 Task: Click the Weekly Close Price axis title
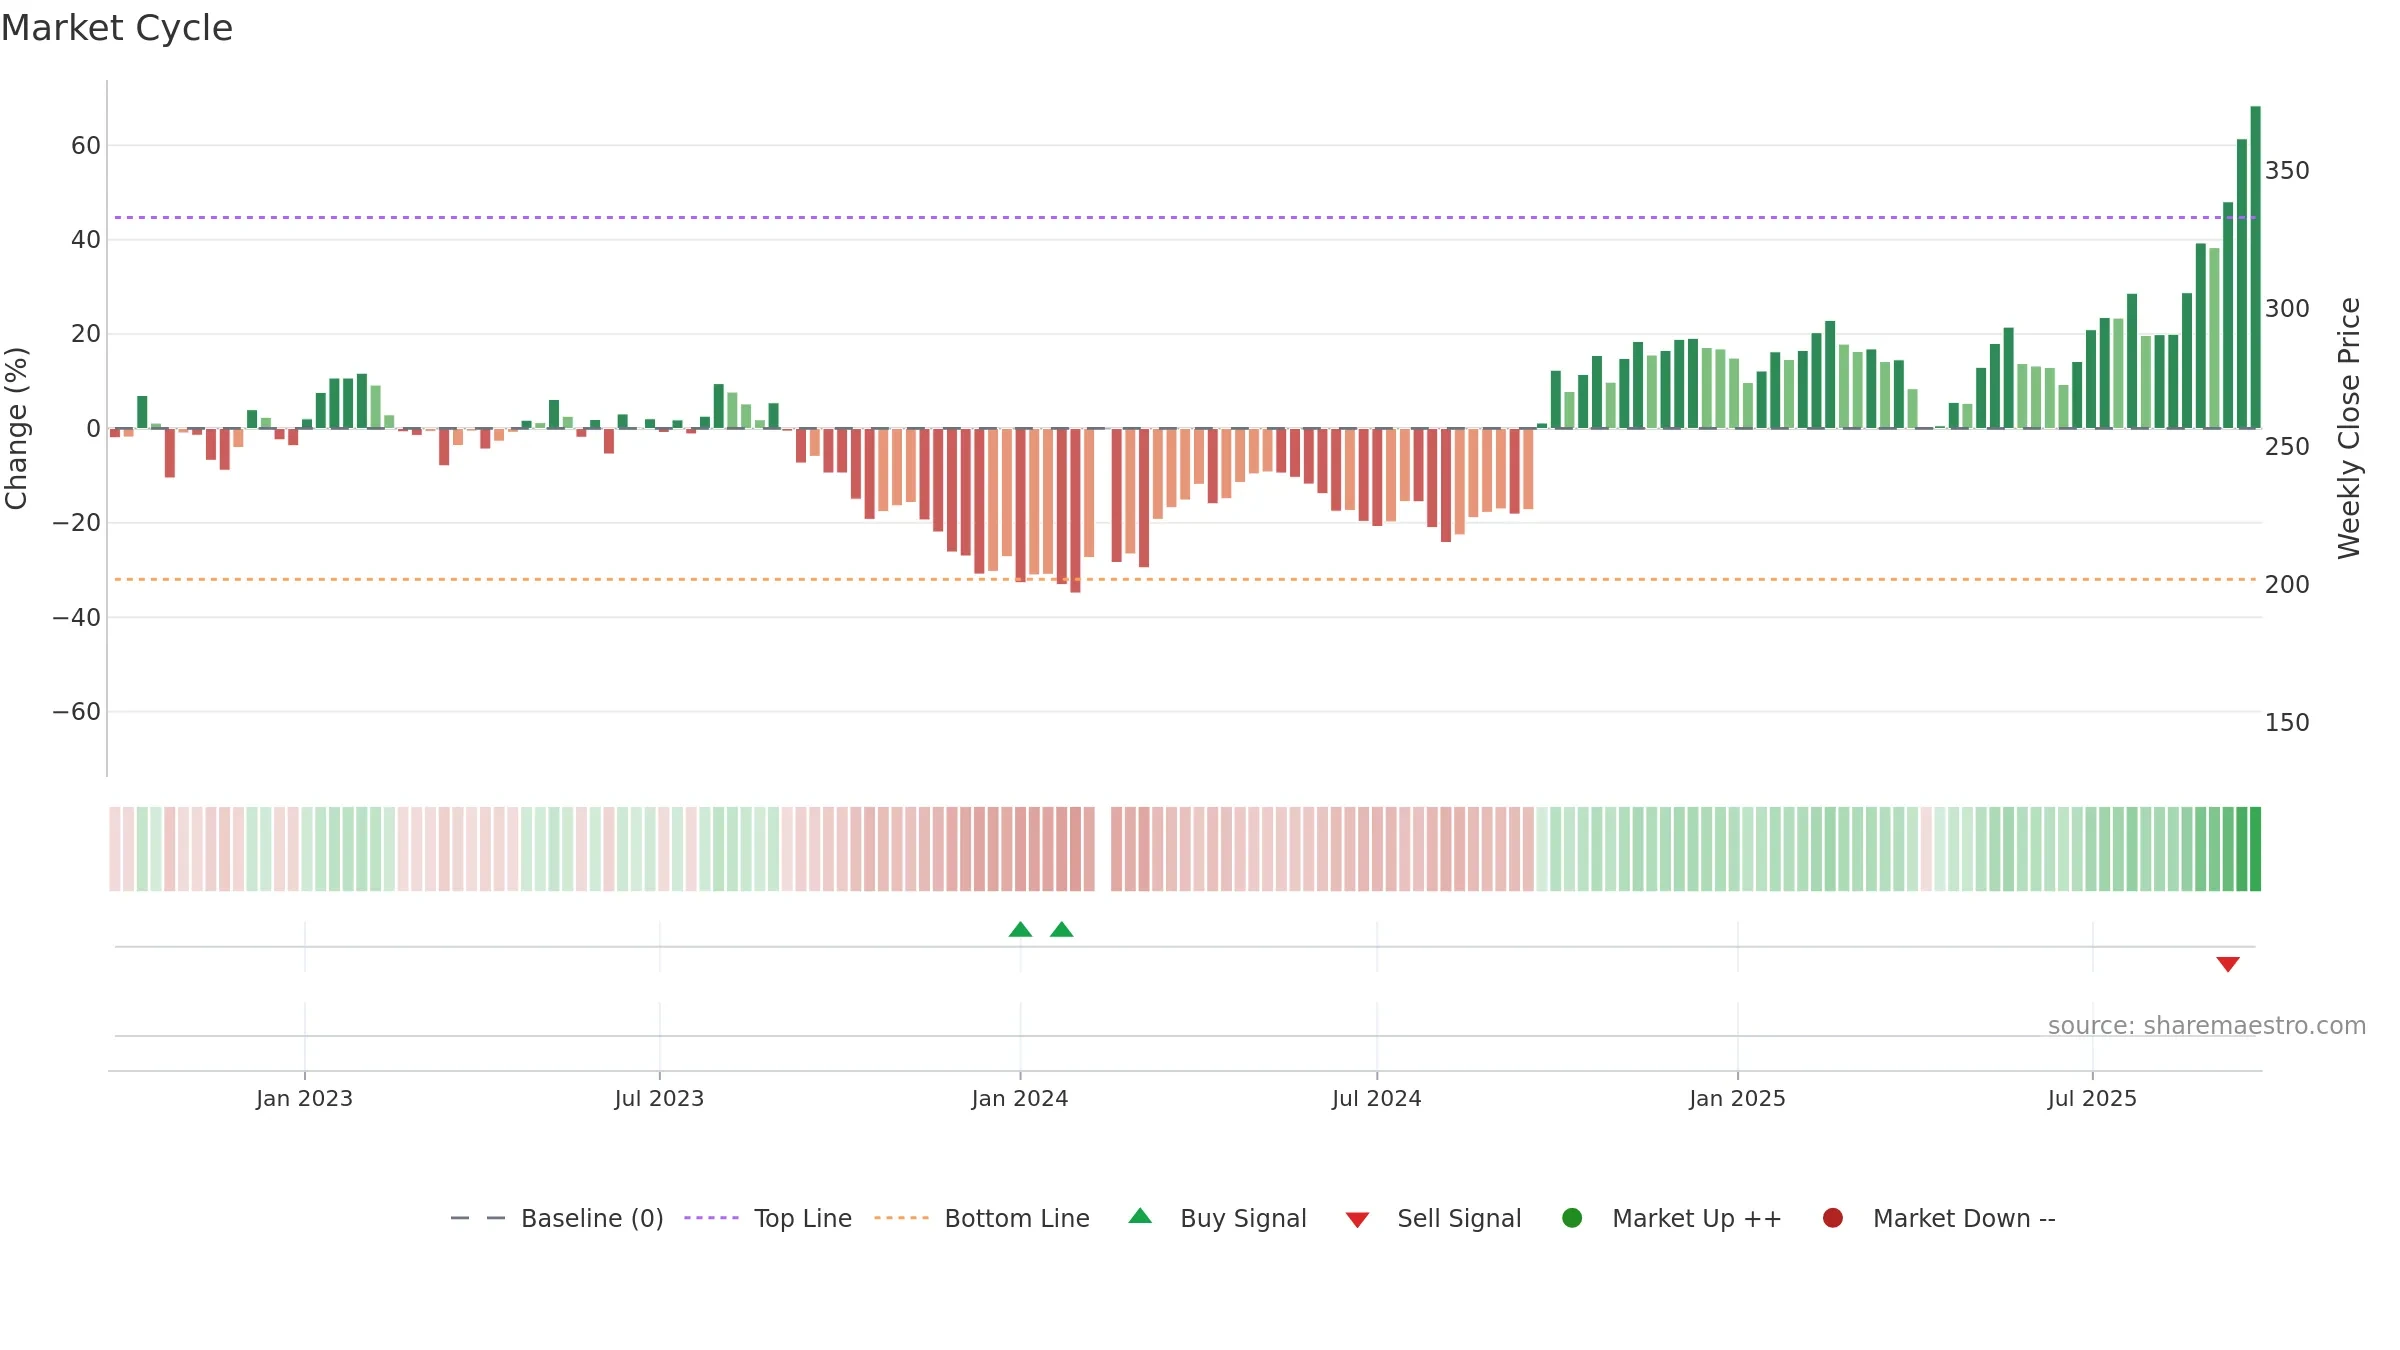point(2348,428)
